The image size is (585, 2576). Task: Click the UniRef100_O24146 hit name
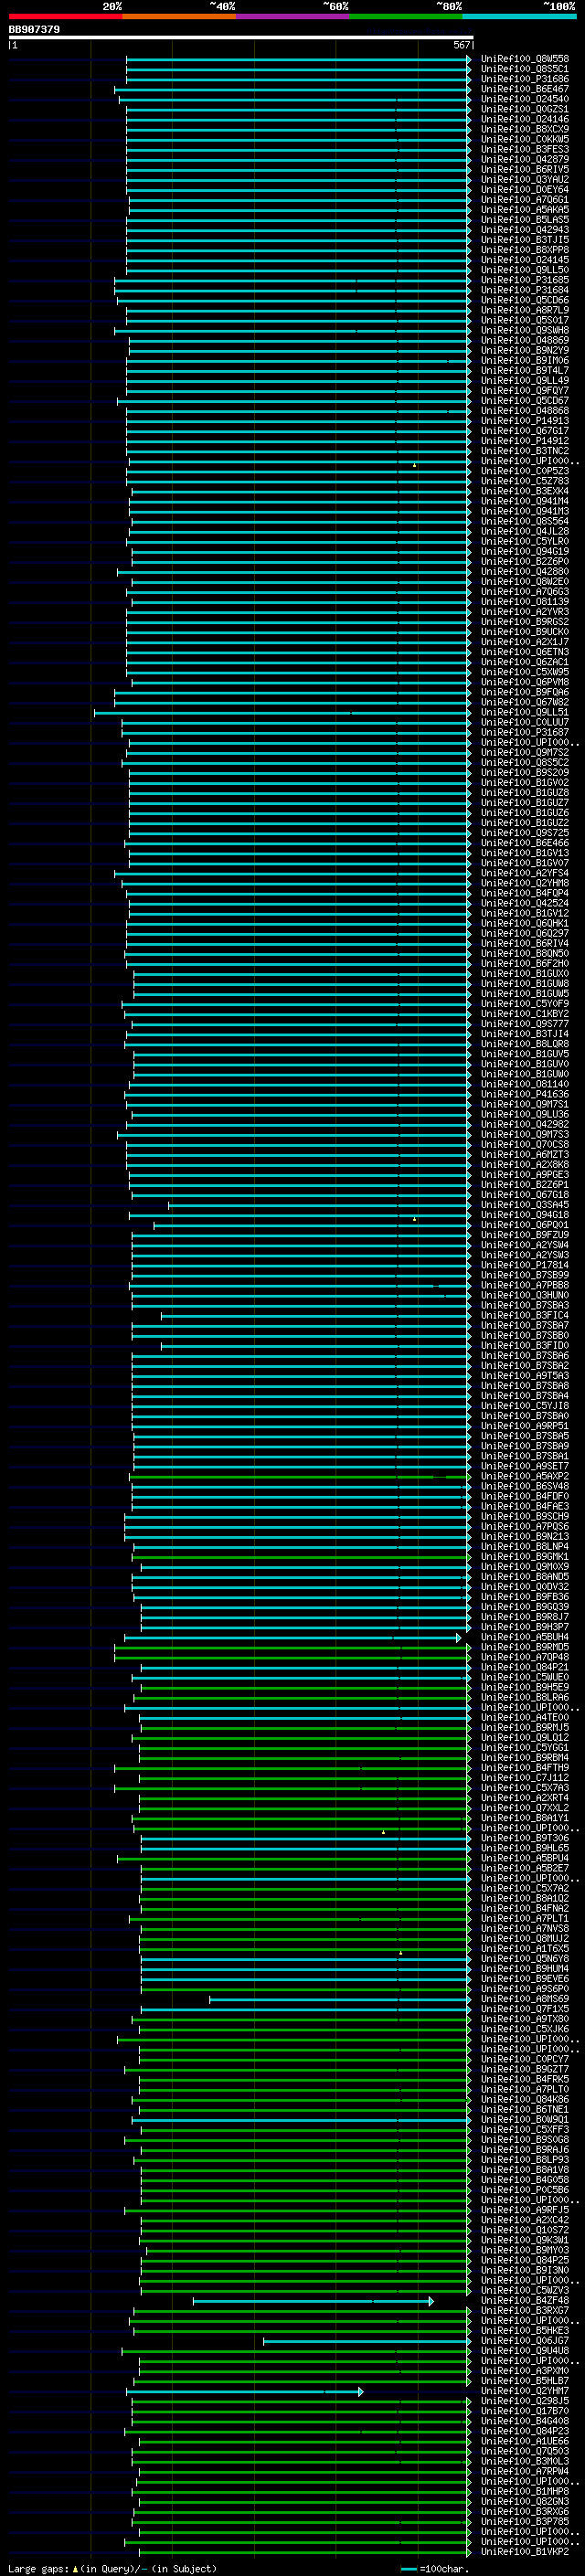click(525, 119)
